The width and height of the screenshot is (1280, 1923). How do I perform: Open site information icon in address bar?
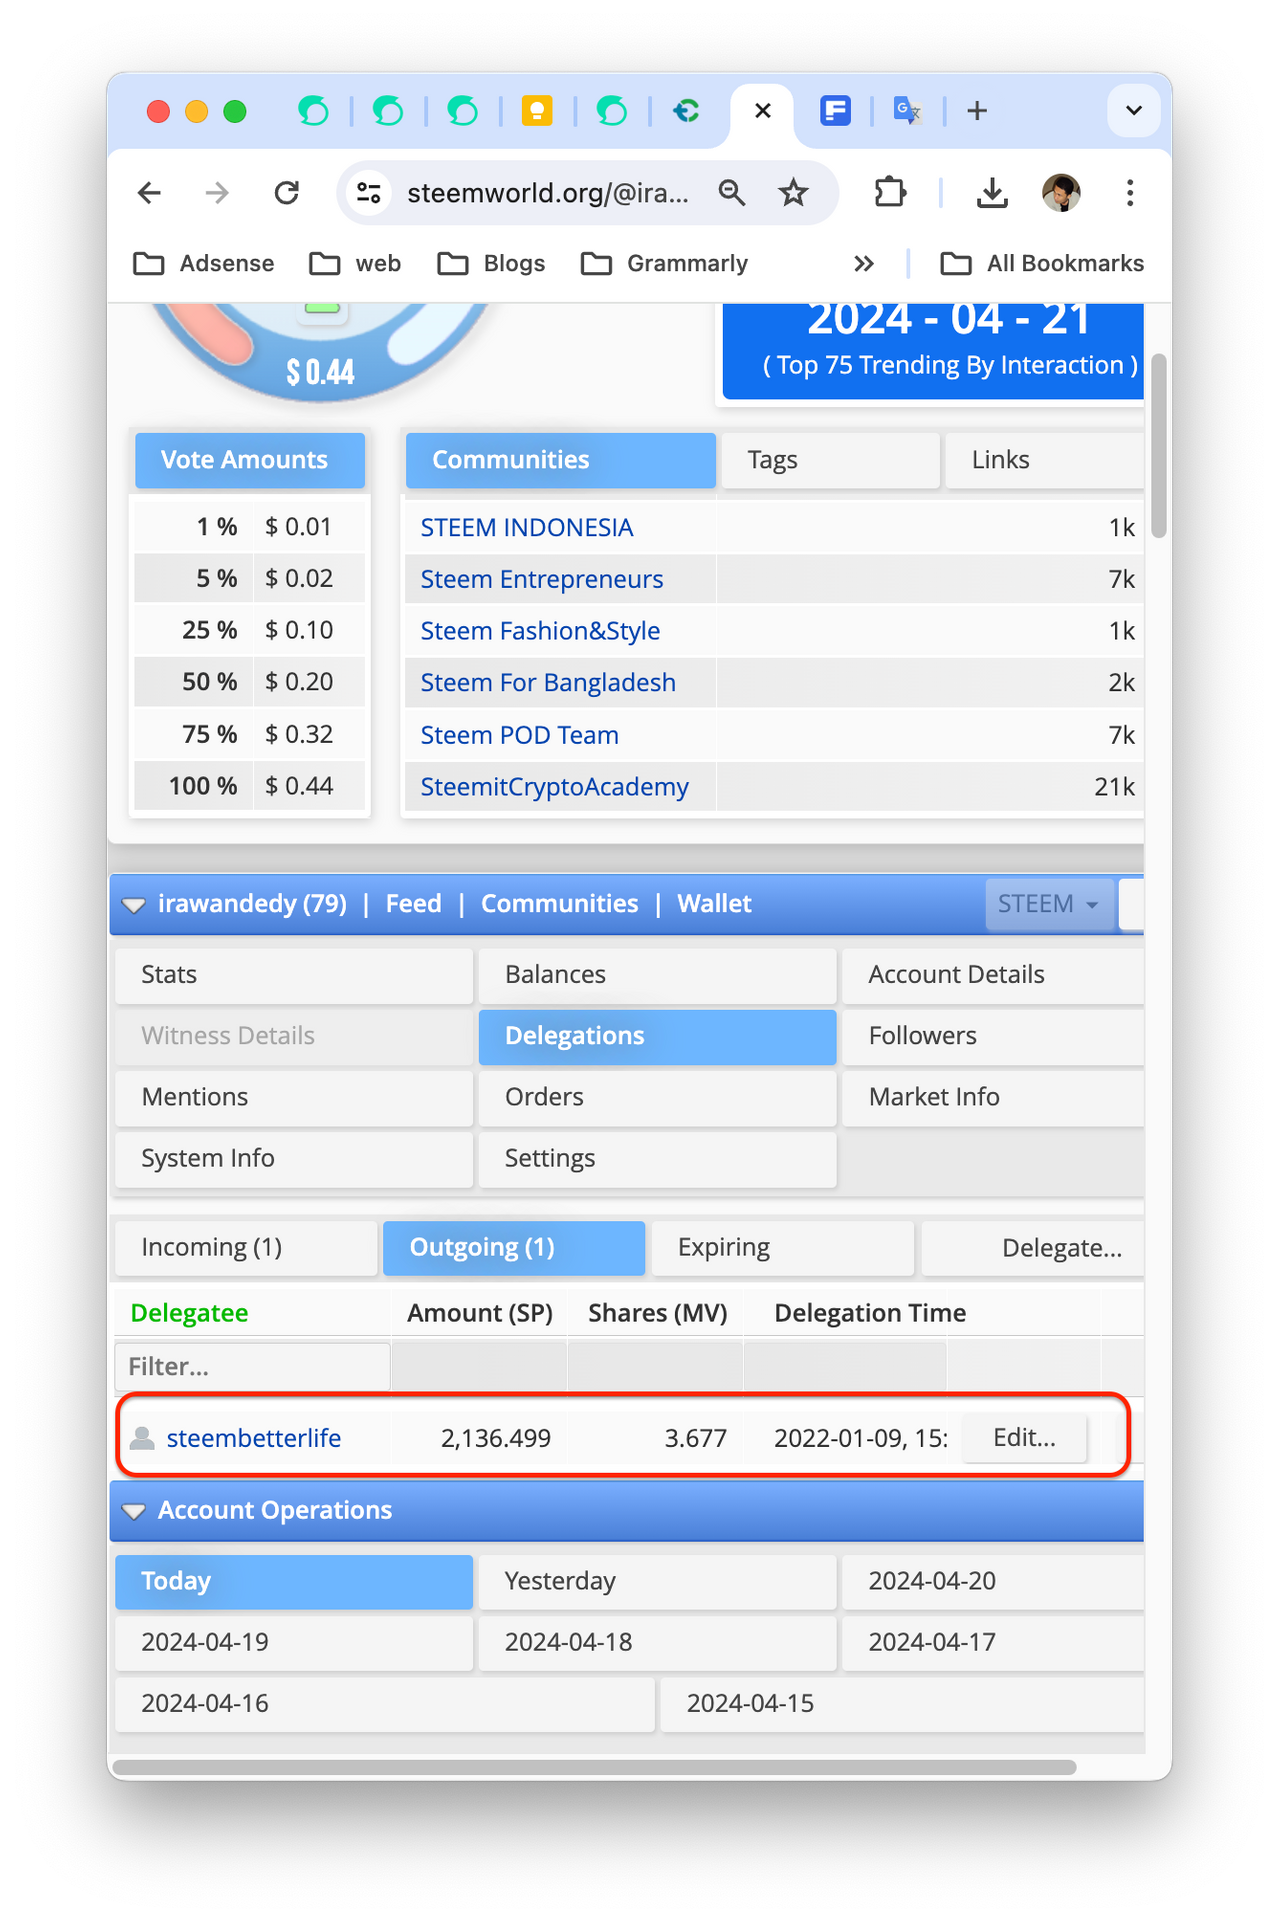369,193
